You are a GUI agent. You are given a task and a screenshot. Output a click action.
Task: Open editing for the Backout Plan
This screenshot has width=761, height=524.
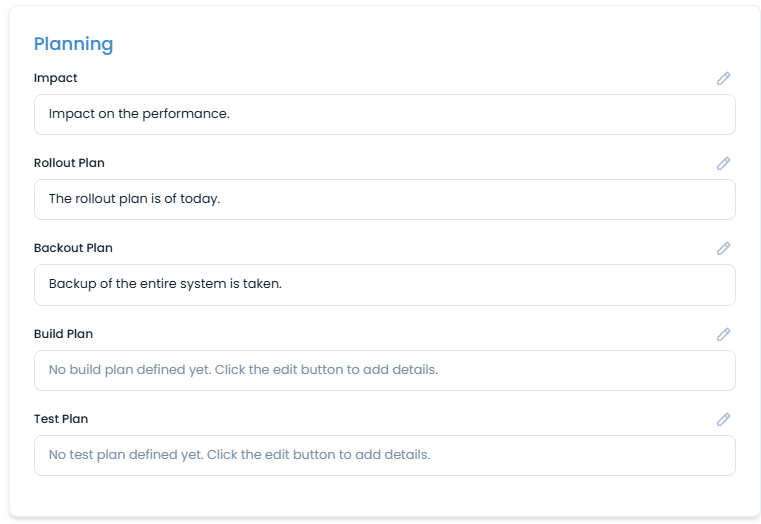724,248
